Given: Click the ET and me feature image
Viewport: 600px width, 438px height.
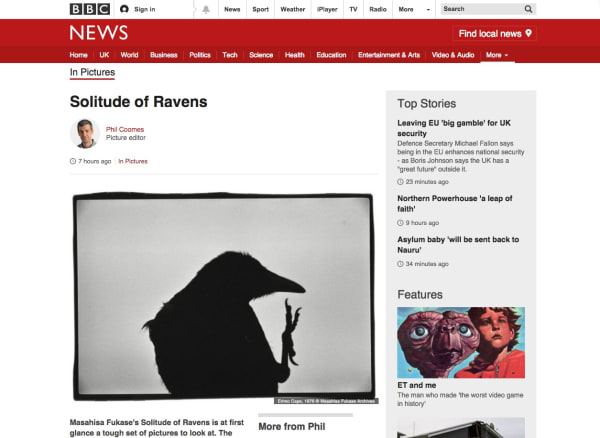Looking at the screenshot, I should coord(461,343).
